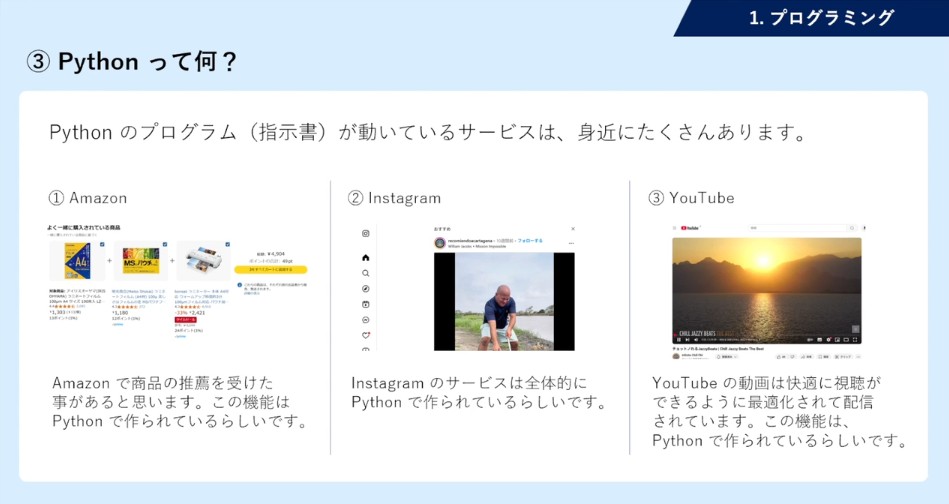Open the YouTube subscribed bell dropdown
Viewport: 949px width, 504px height.
click(727, 357)
